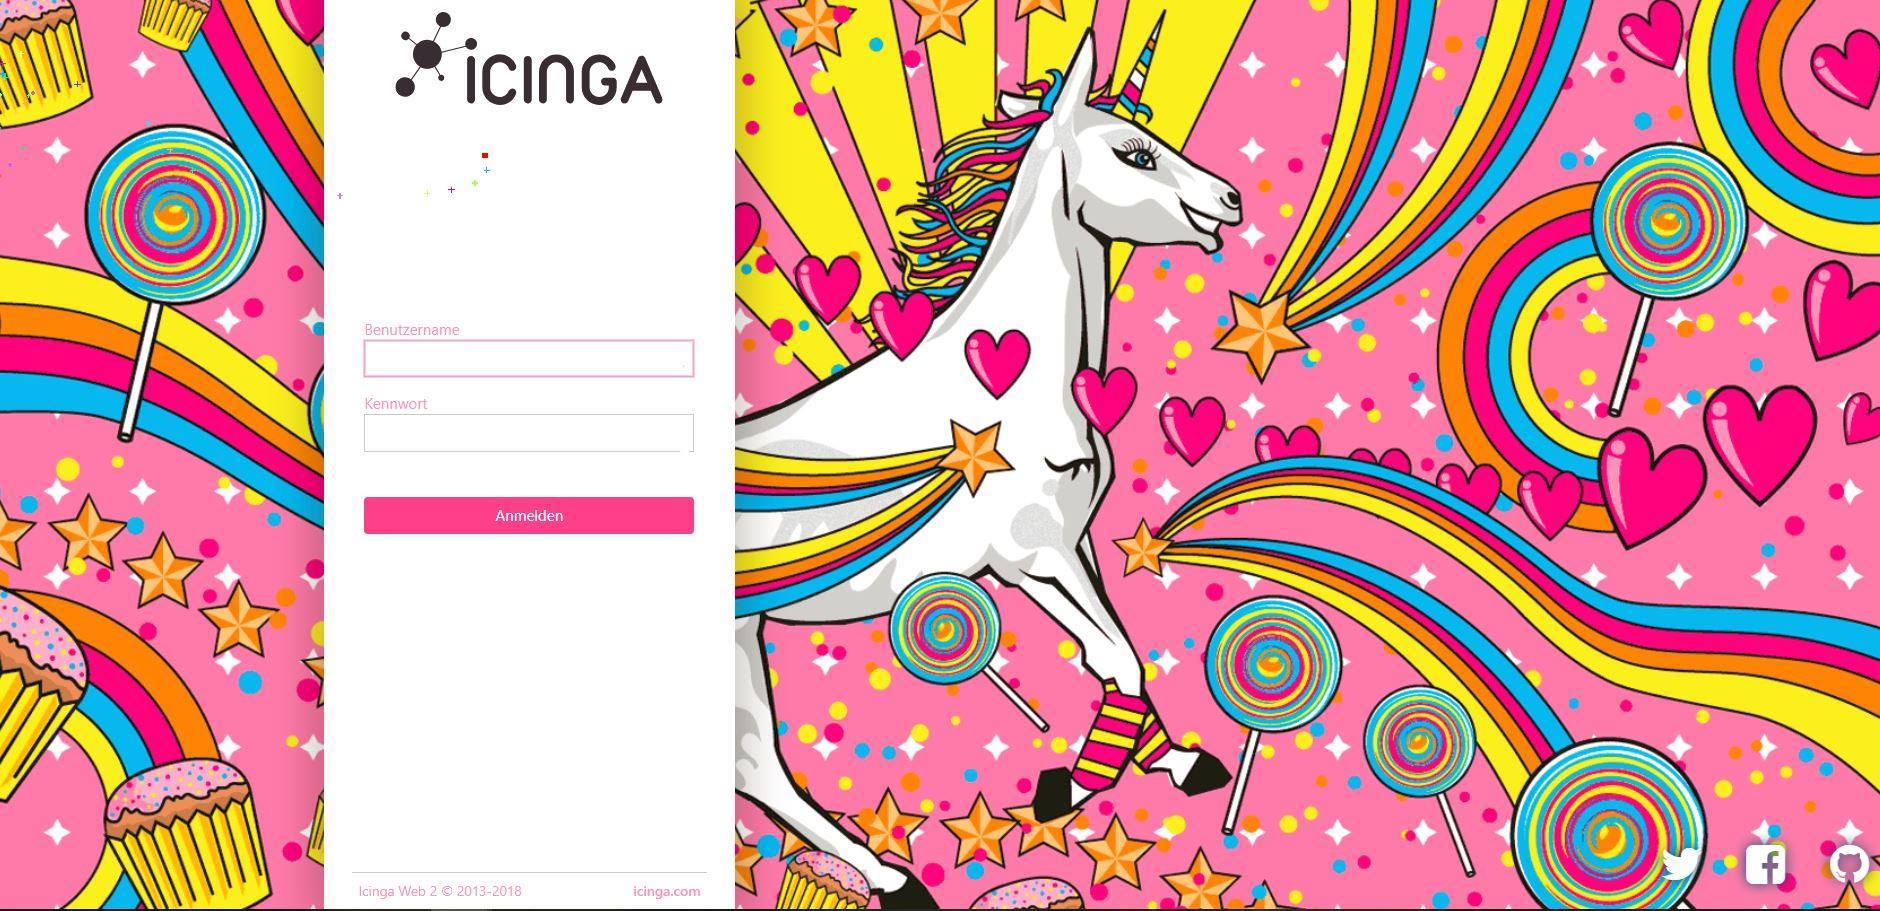Click the unicorn's eye
Screen dimensions: 1880x911
(x=1142, y=157)
